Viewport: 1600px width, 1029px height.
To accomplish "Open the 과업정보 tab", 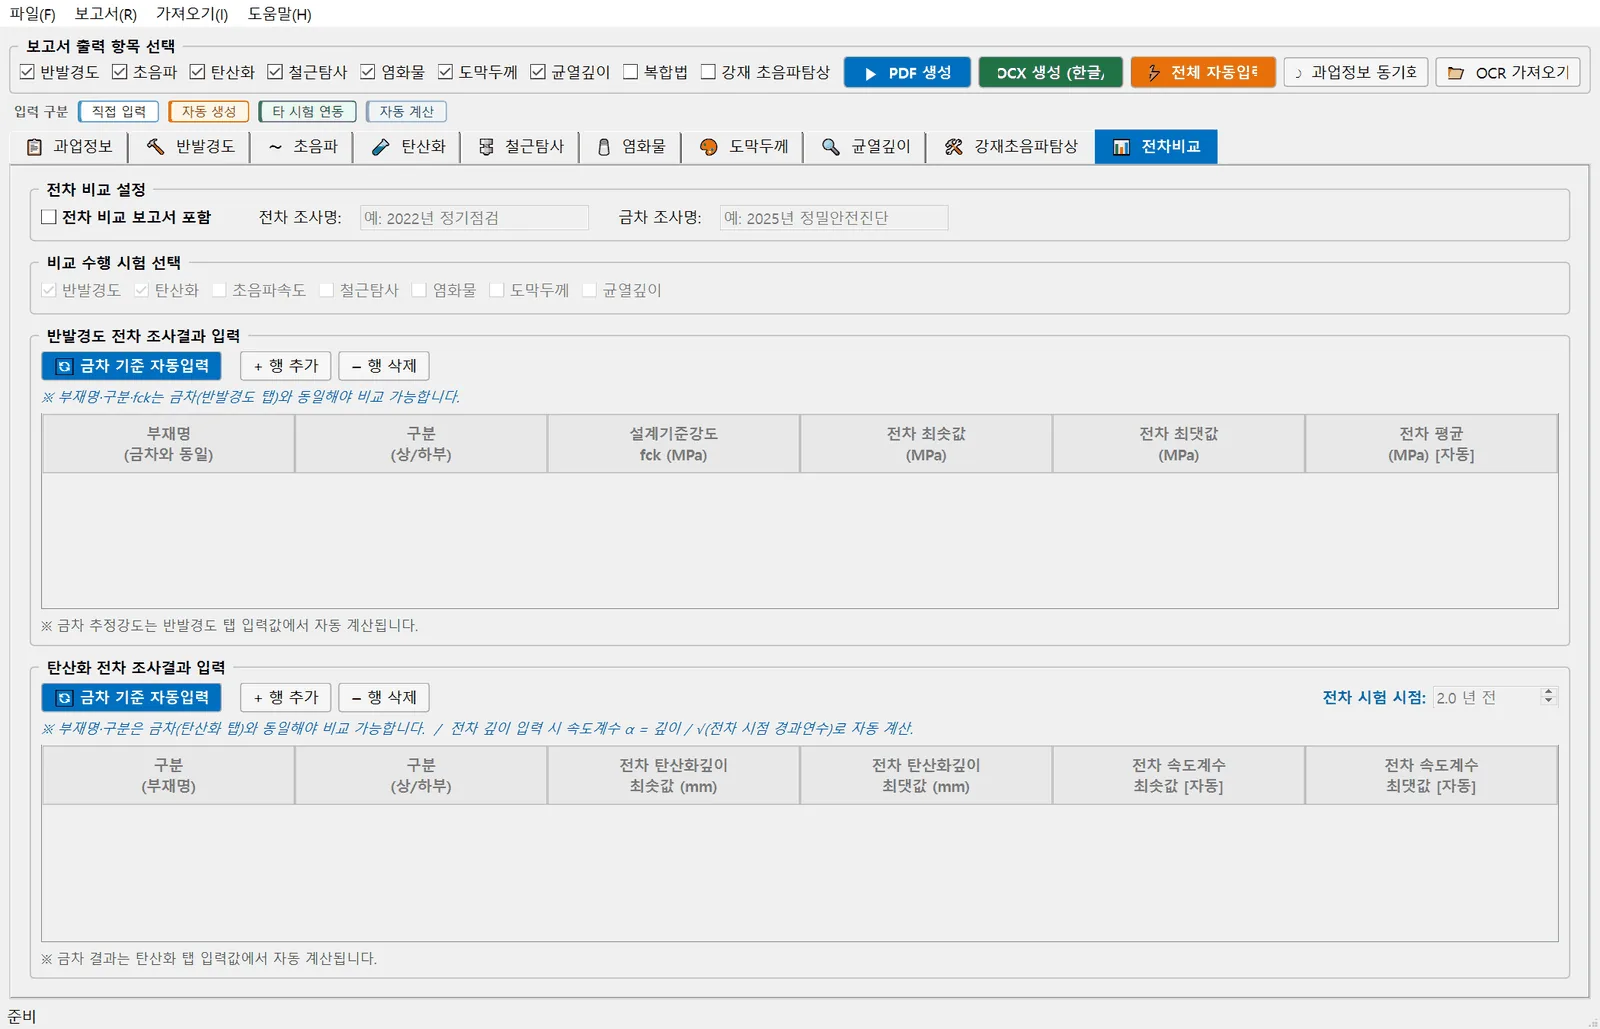I will (69, 147).
